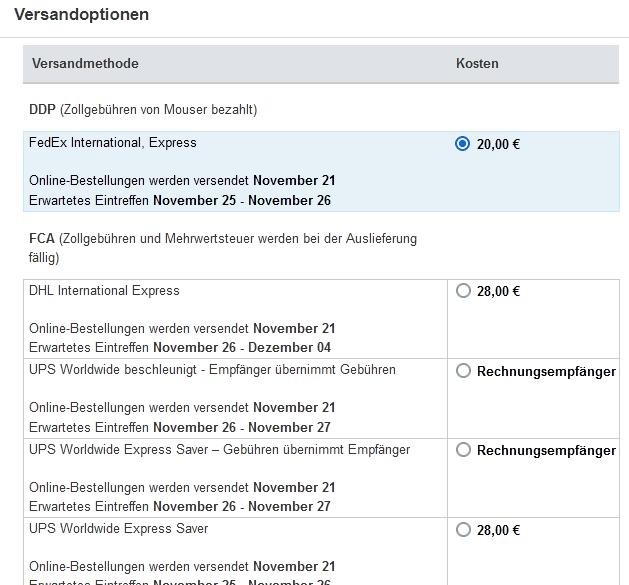Click the 28,00 € price for DHL
This screenshot has width=629, height=585.
[x=498, y=292]
